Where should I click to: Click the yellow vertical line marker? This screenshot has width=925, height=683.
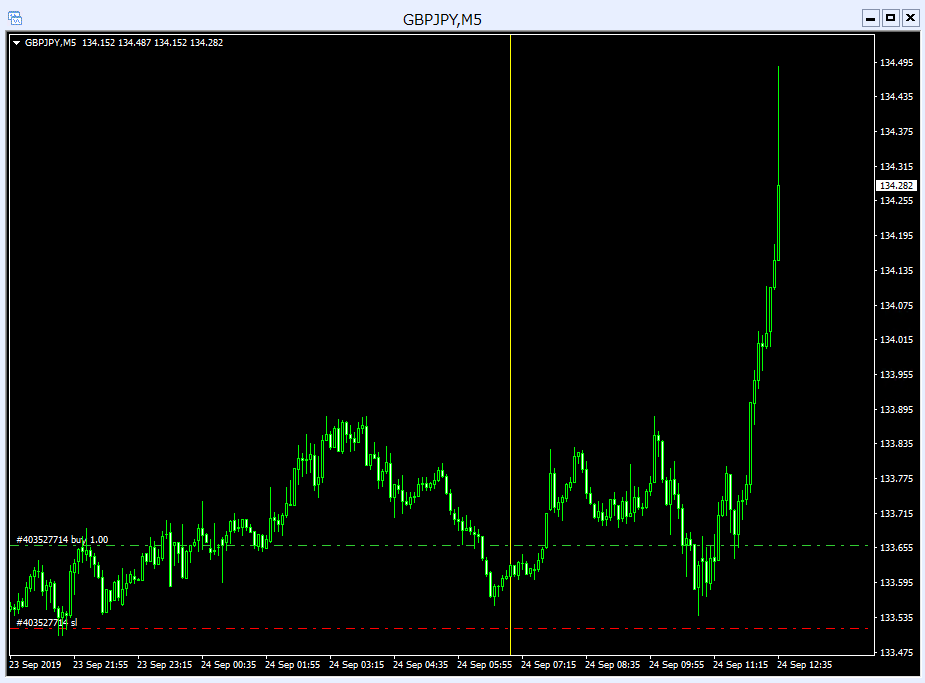click(x=510, y=345)
